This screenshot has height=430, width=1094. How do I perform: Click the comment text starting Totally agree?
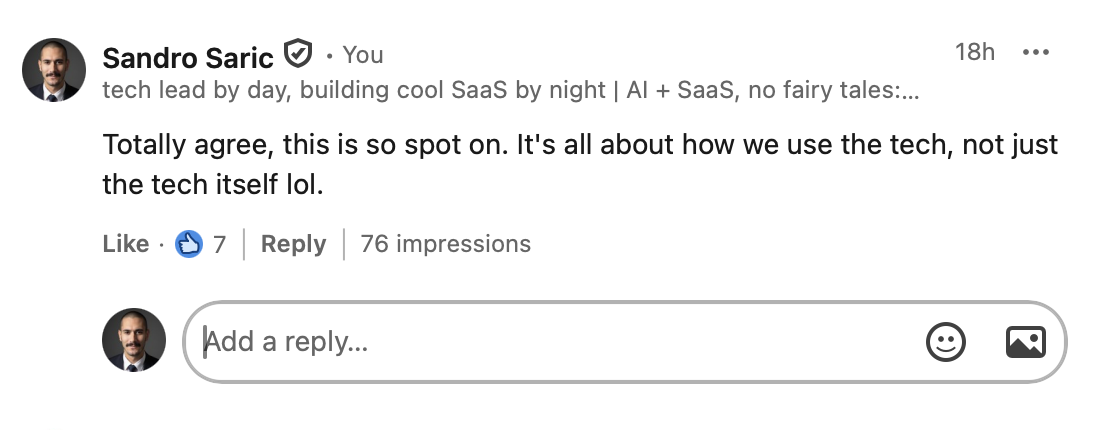tap(580, 146)
